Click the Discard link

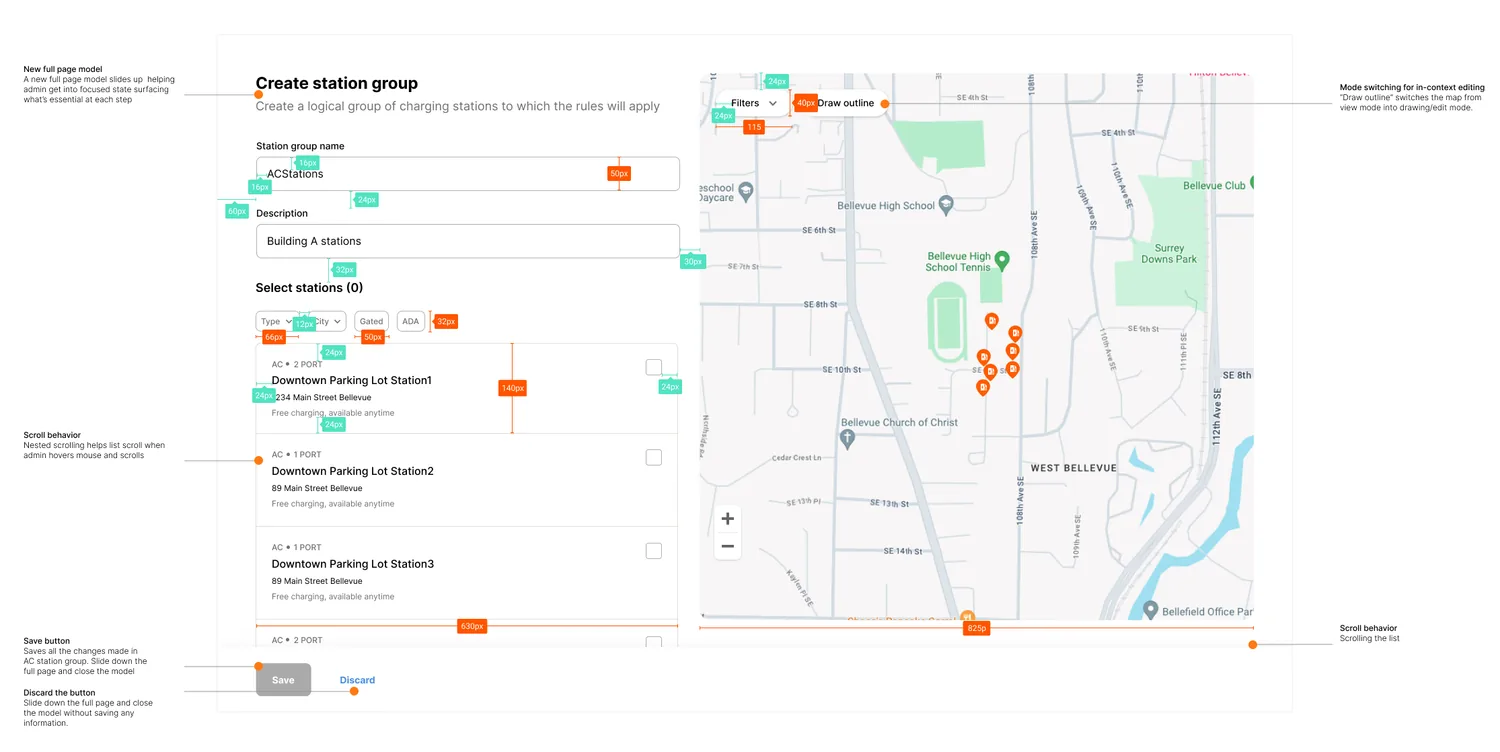pyautogui.click(x=357, y=680)
